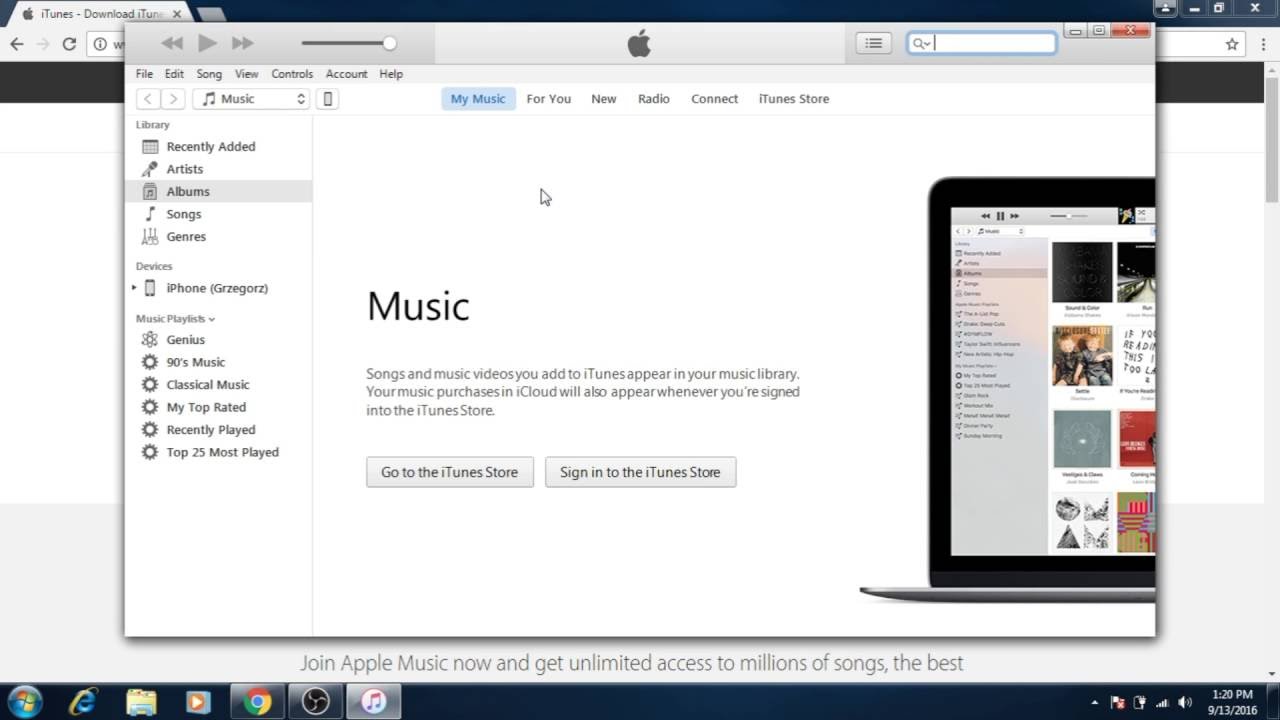Open a new Chrome tab
1280x720 pixels.
(x=210, y=14)
